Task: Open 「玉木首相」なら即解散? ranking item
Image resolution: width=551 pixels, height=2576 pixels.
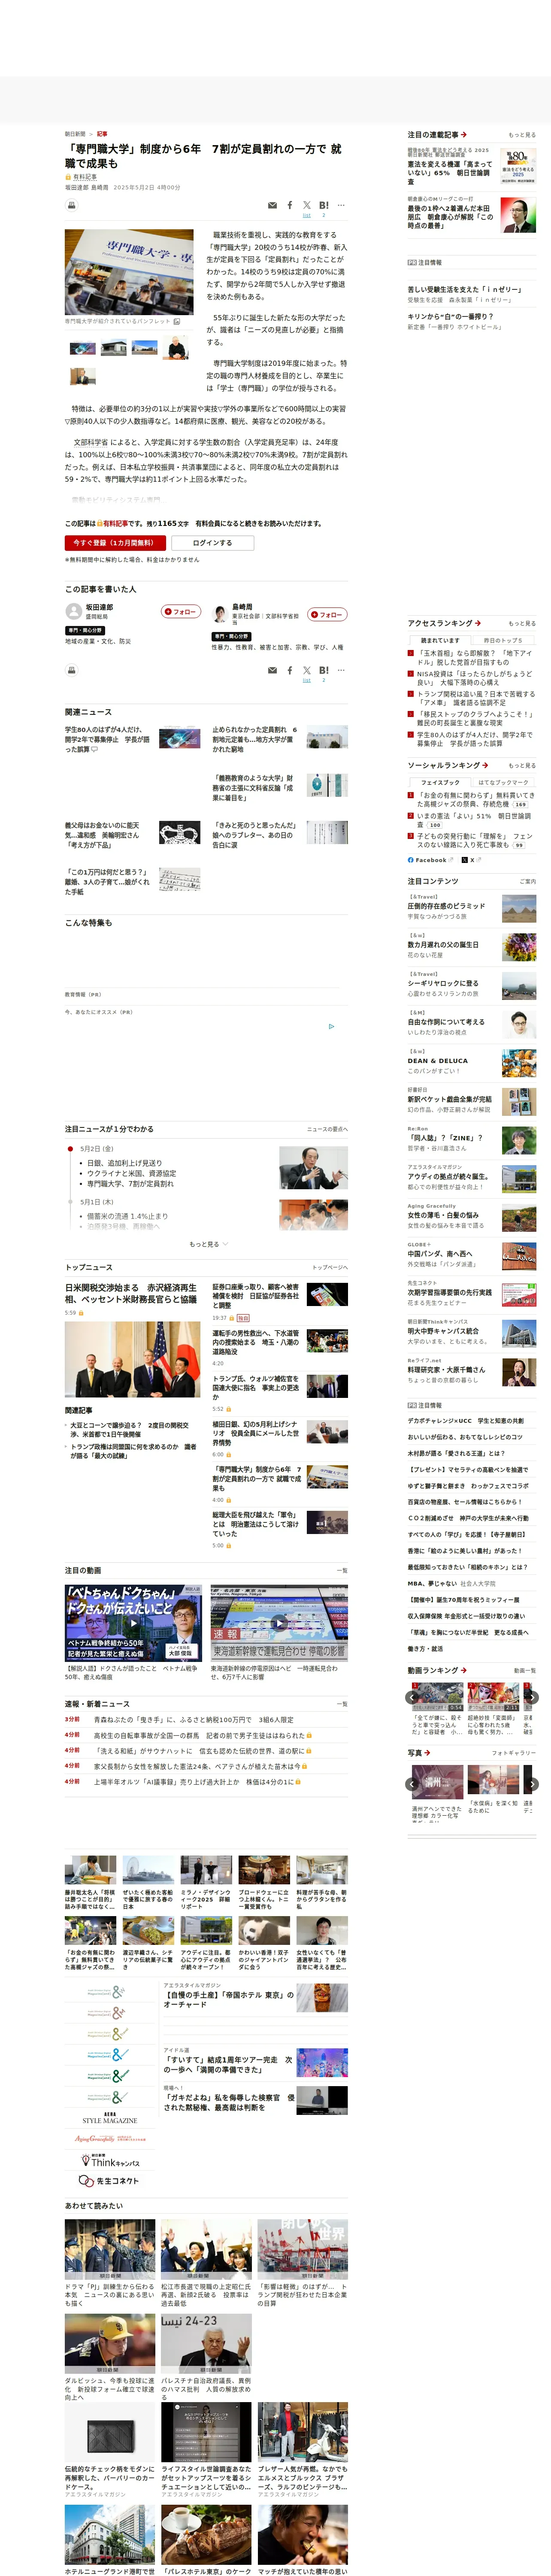Action: [475, 658]
